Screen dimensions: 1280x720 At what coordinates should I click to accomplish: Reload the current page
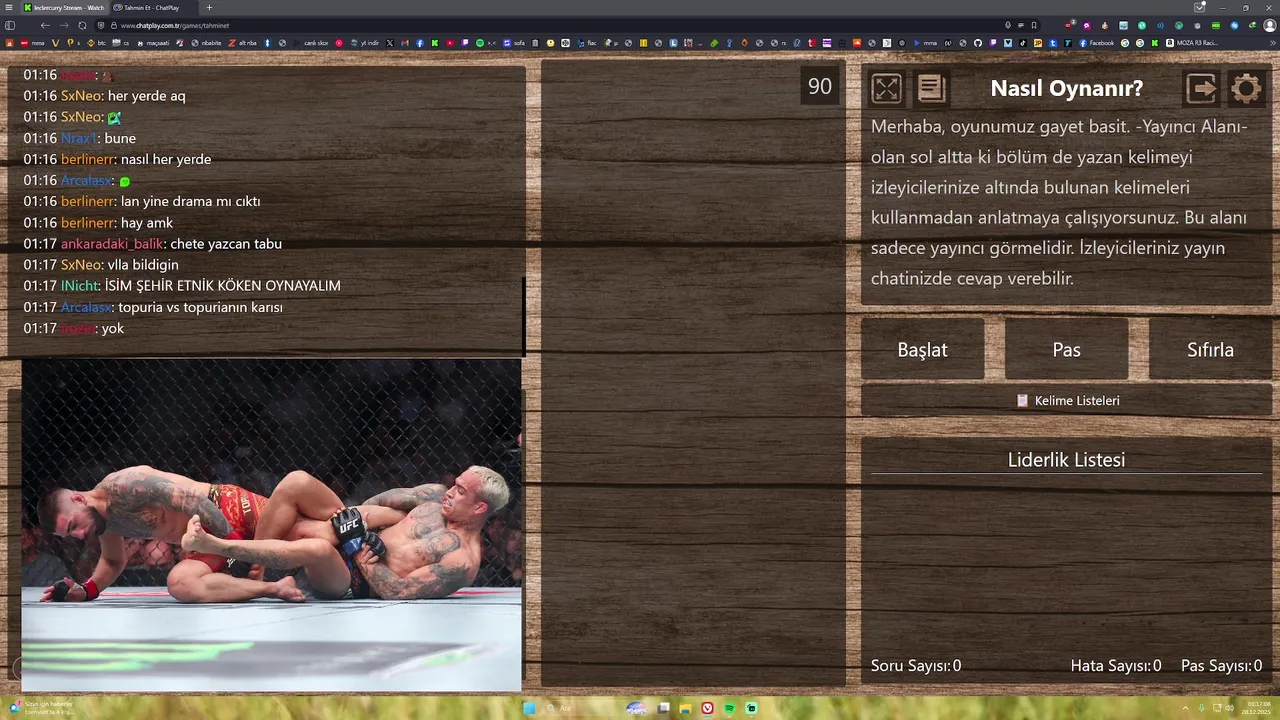[x=82, y=25]
